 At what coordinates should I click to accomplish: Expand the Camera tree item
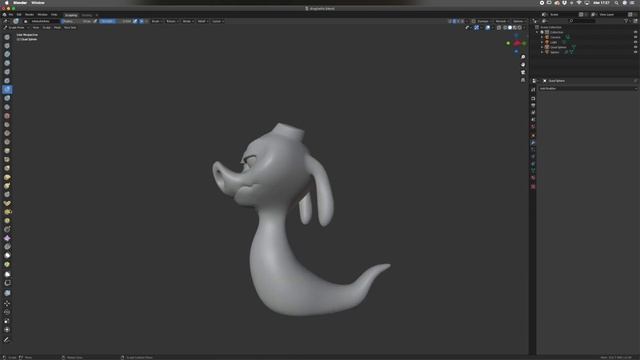542,37
